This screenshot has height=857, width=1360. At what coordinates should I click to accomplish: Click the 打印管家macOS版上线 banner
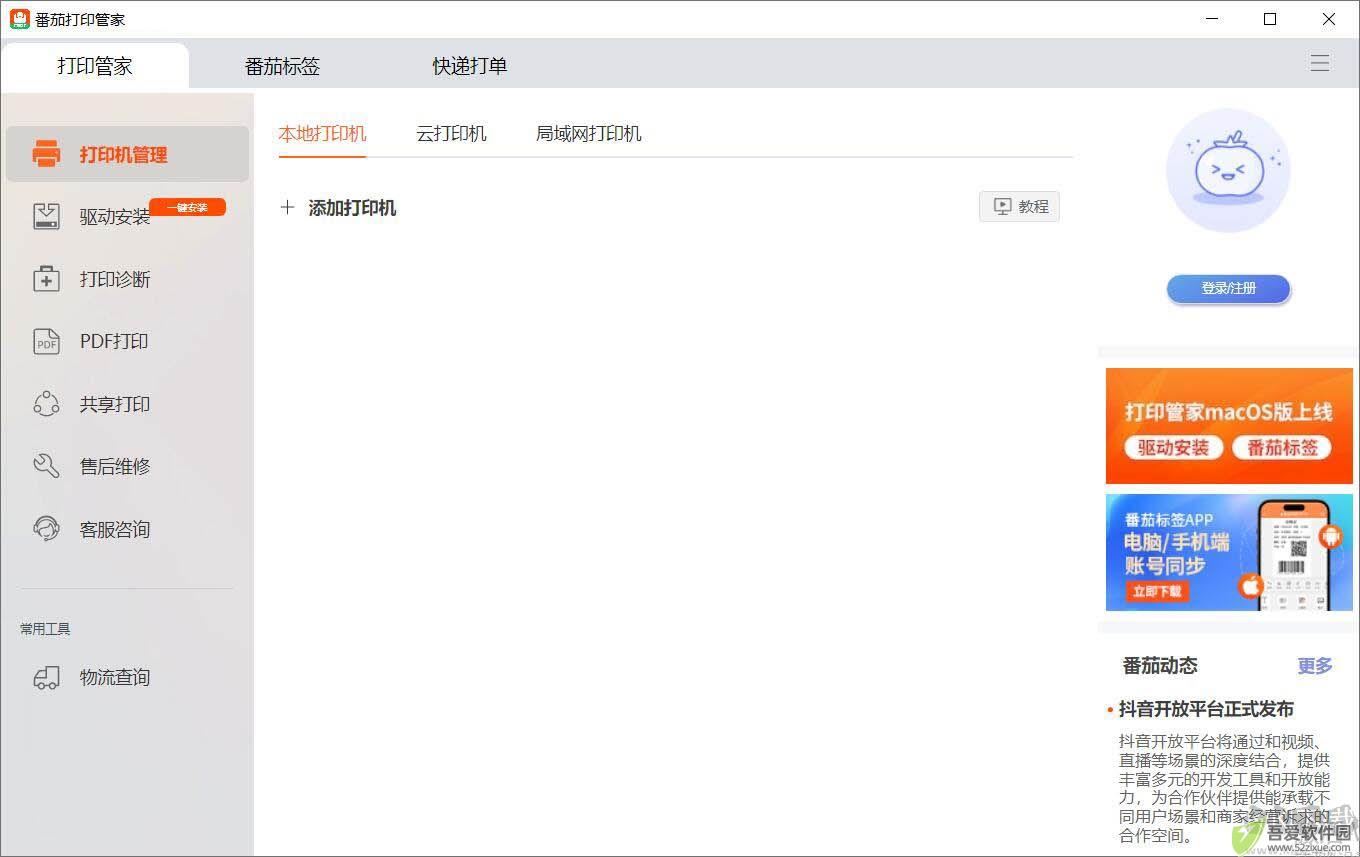point(1229,426)
